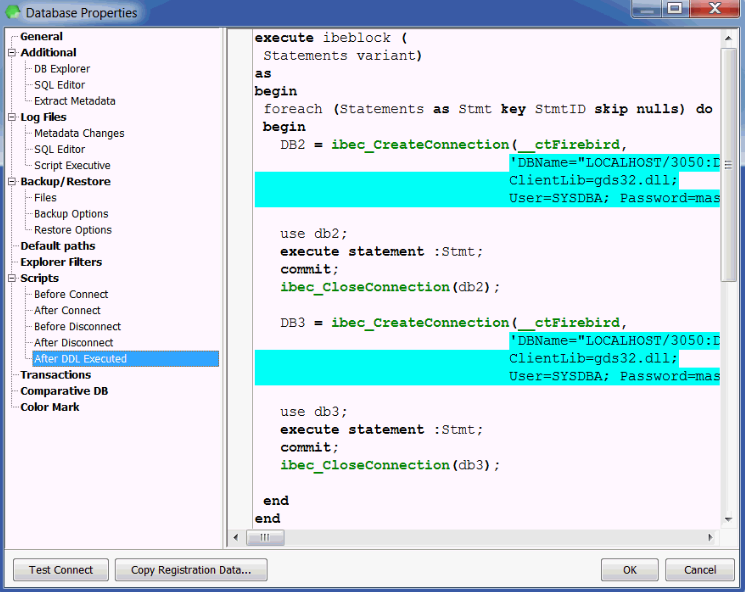Open Color Mark settings

[50, 408]
